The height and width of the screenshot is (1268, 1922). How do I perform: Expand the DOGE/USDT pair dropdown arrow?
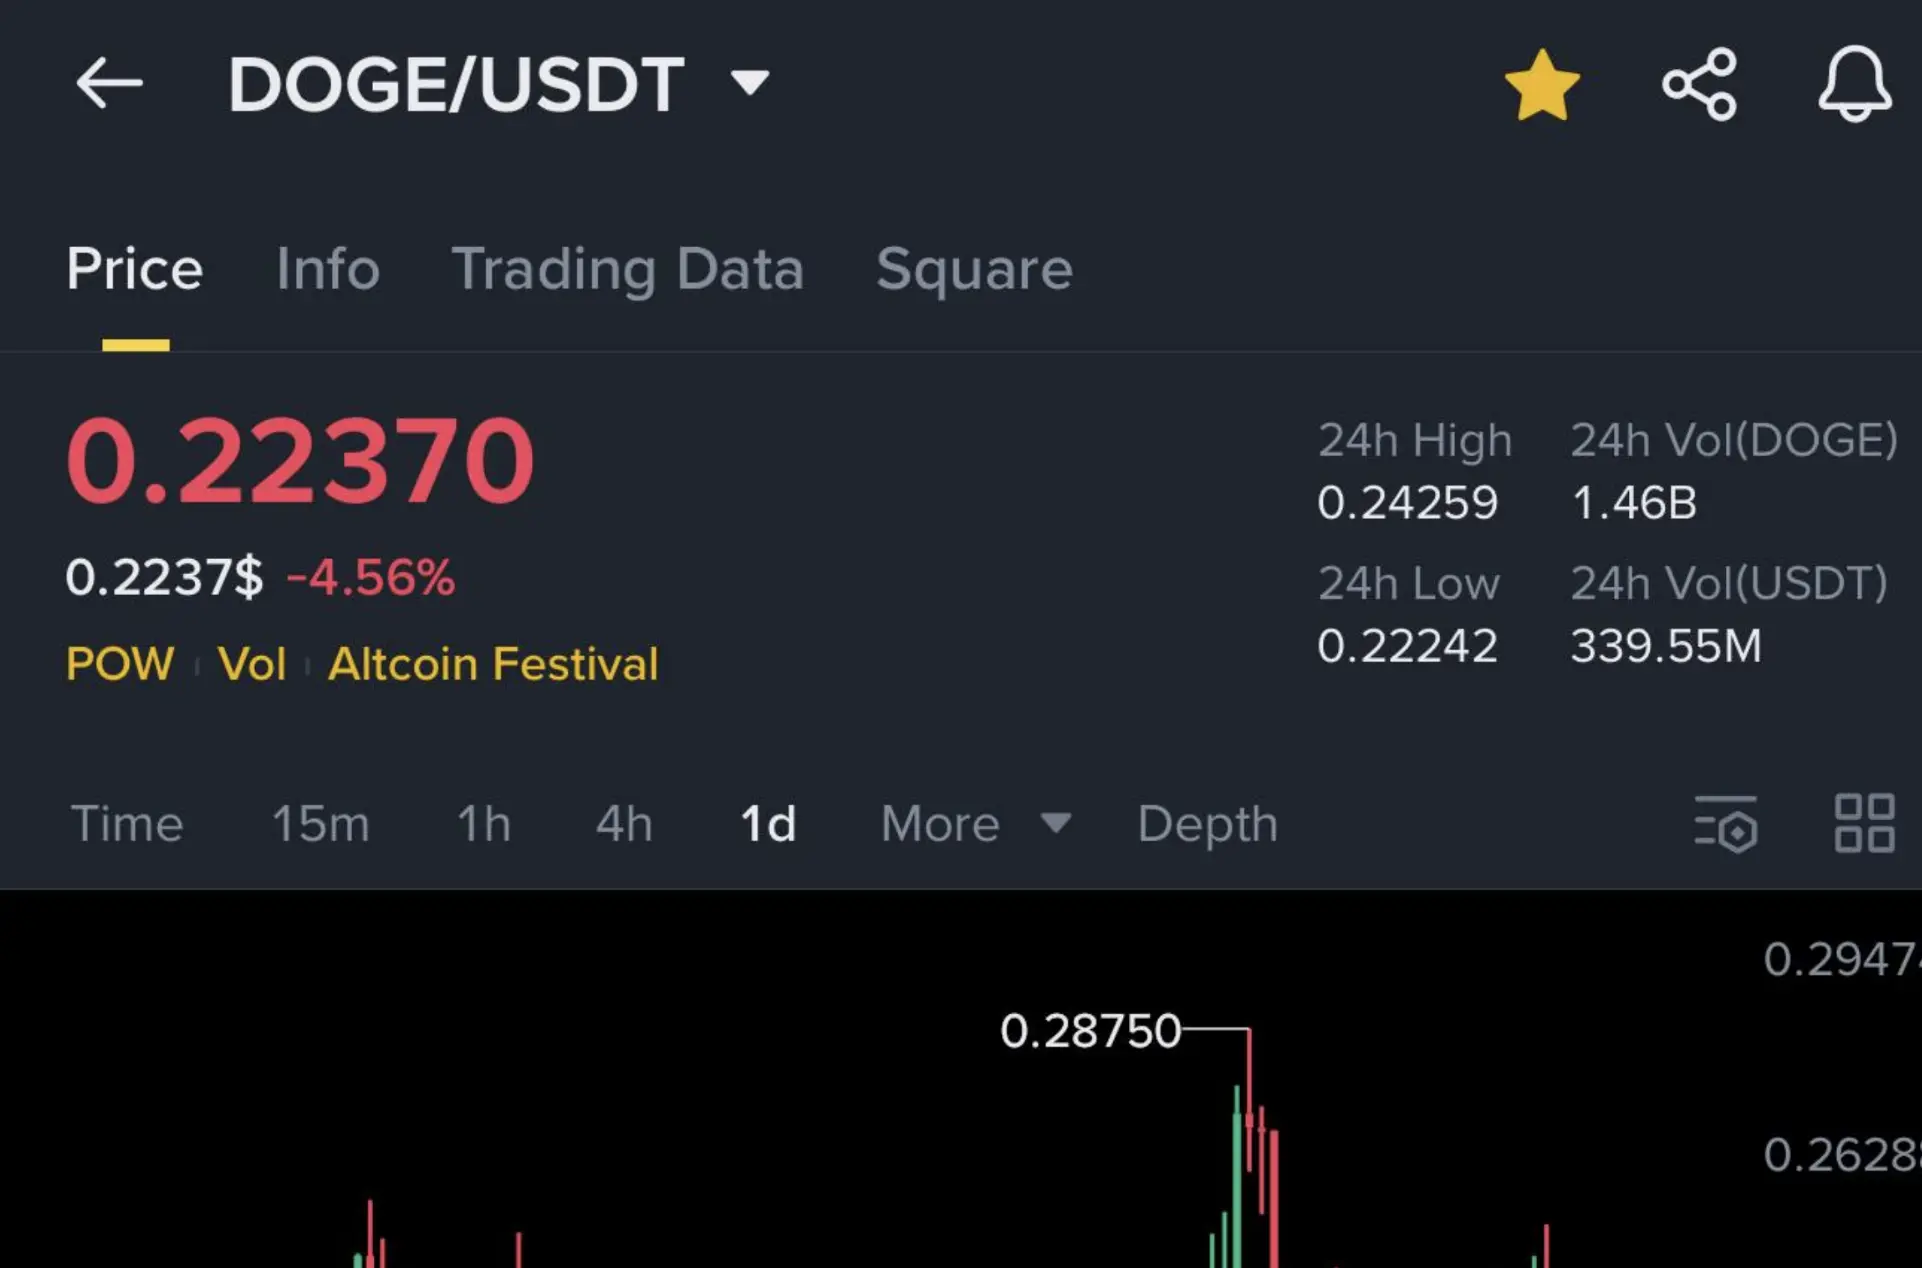click(750, 82)
